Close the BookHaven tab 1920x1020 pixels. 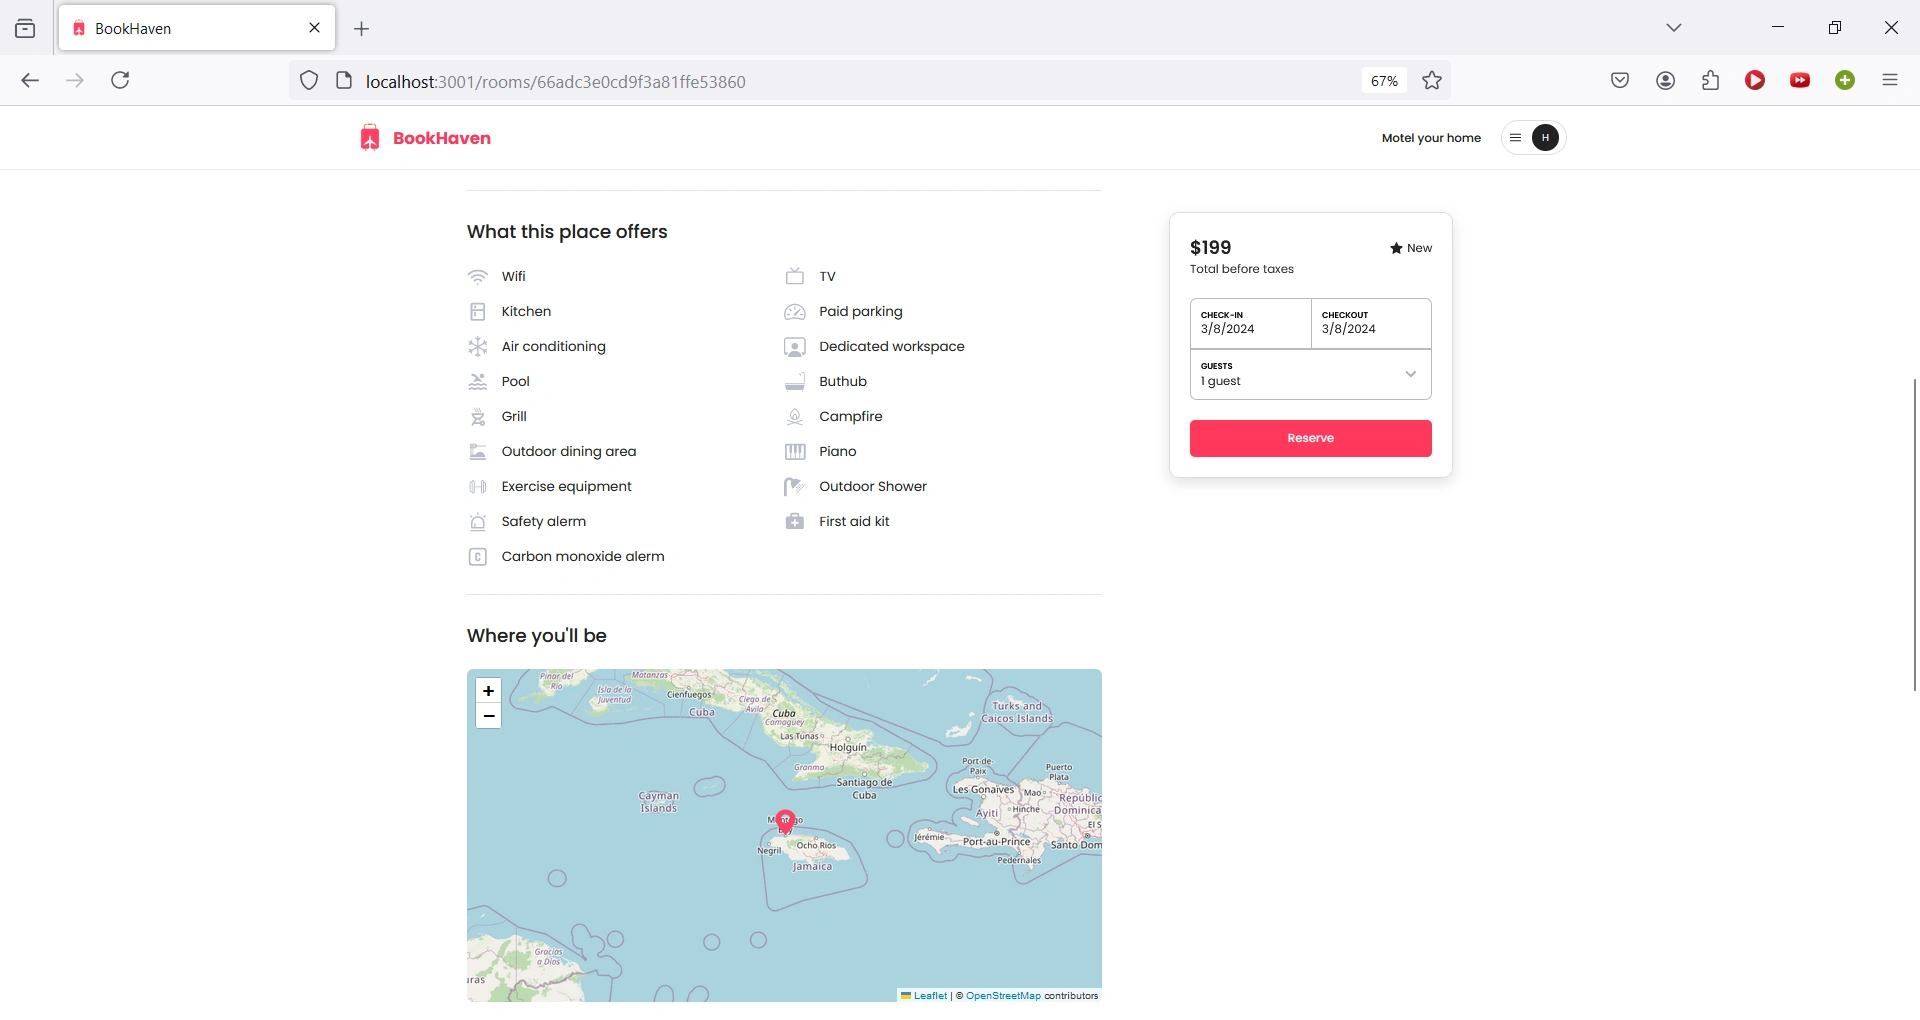pos(315,28)
